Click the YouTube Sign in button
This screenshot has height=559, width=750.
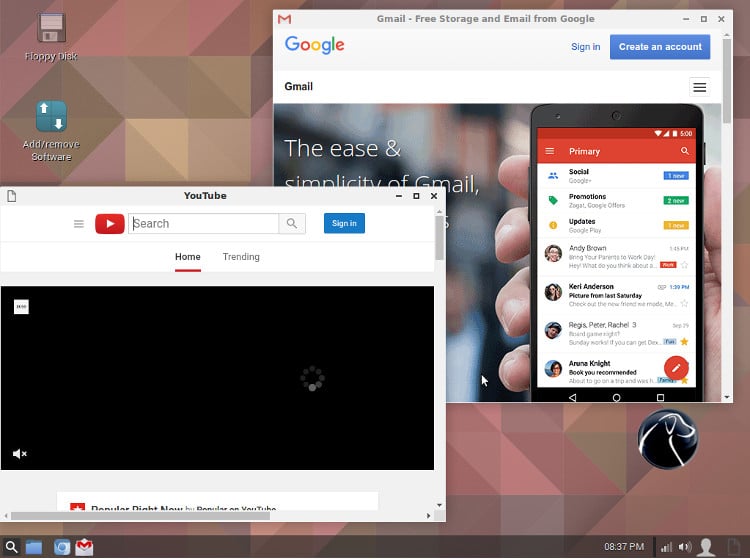(x=344, y=223)
